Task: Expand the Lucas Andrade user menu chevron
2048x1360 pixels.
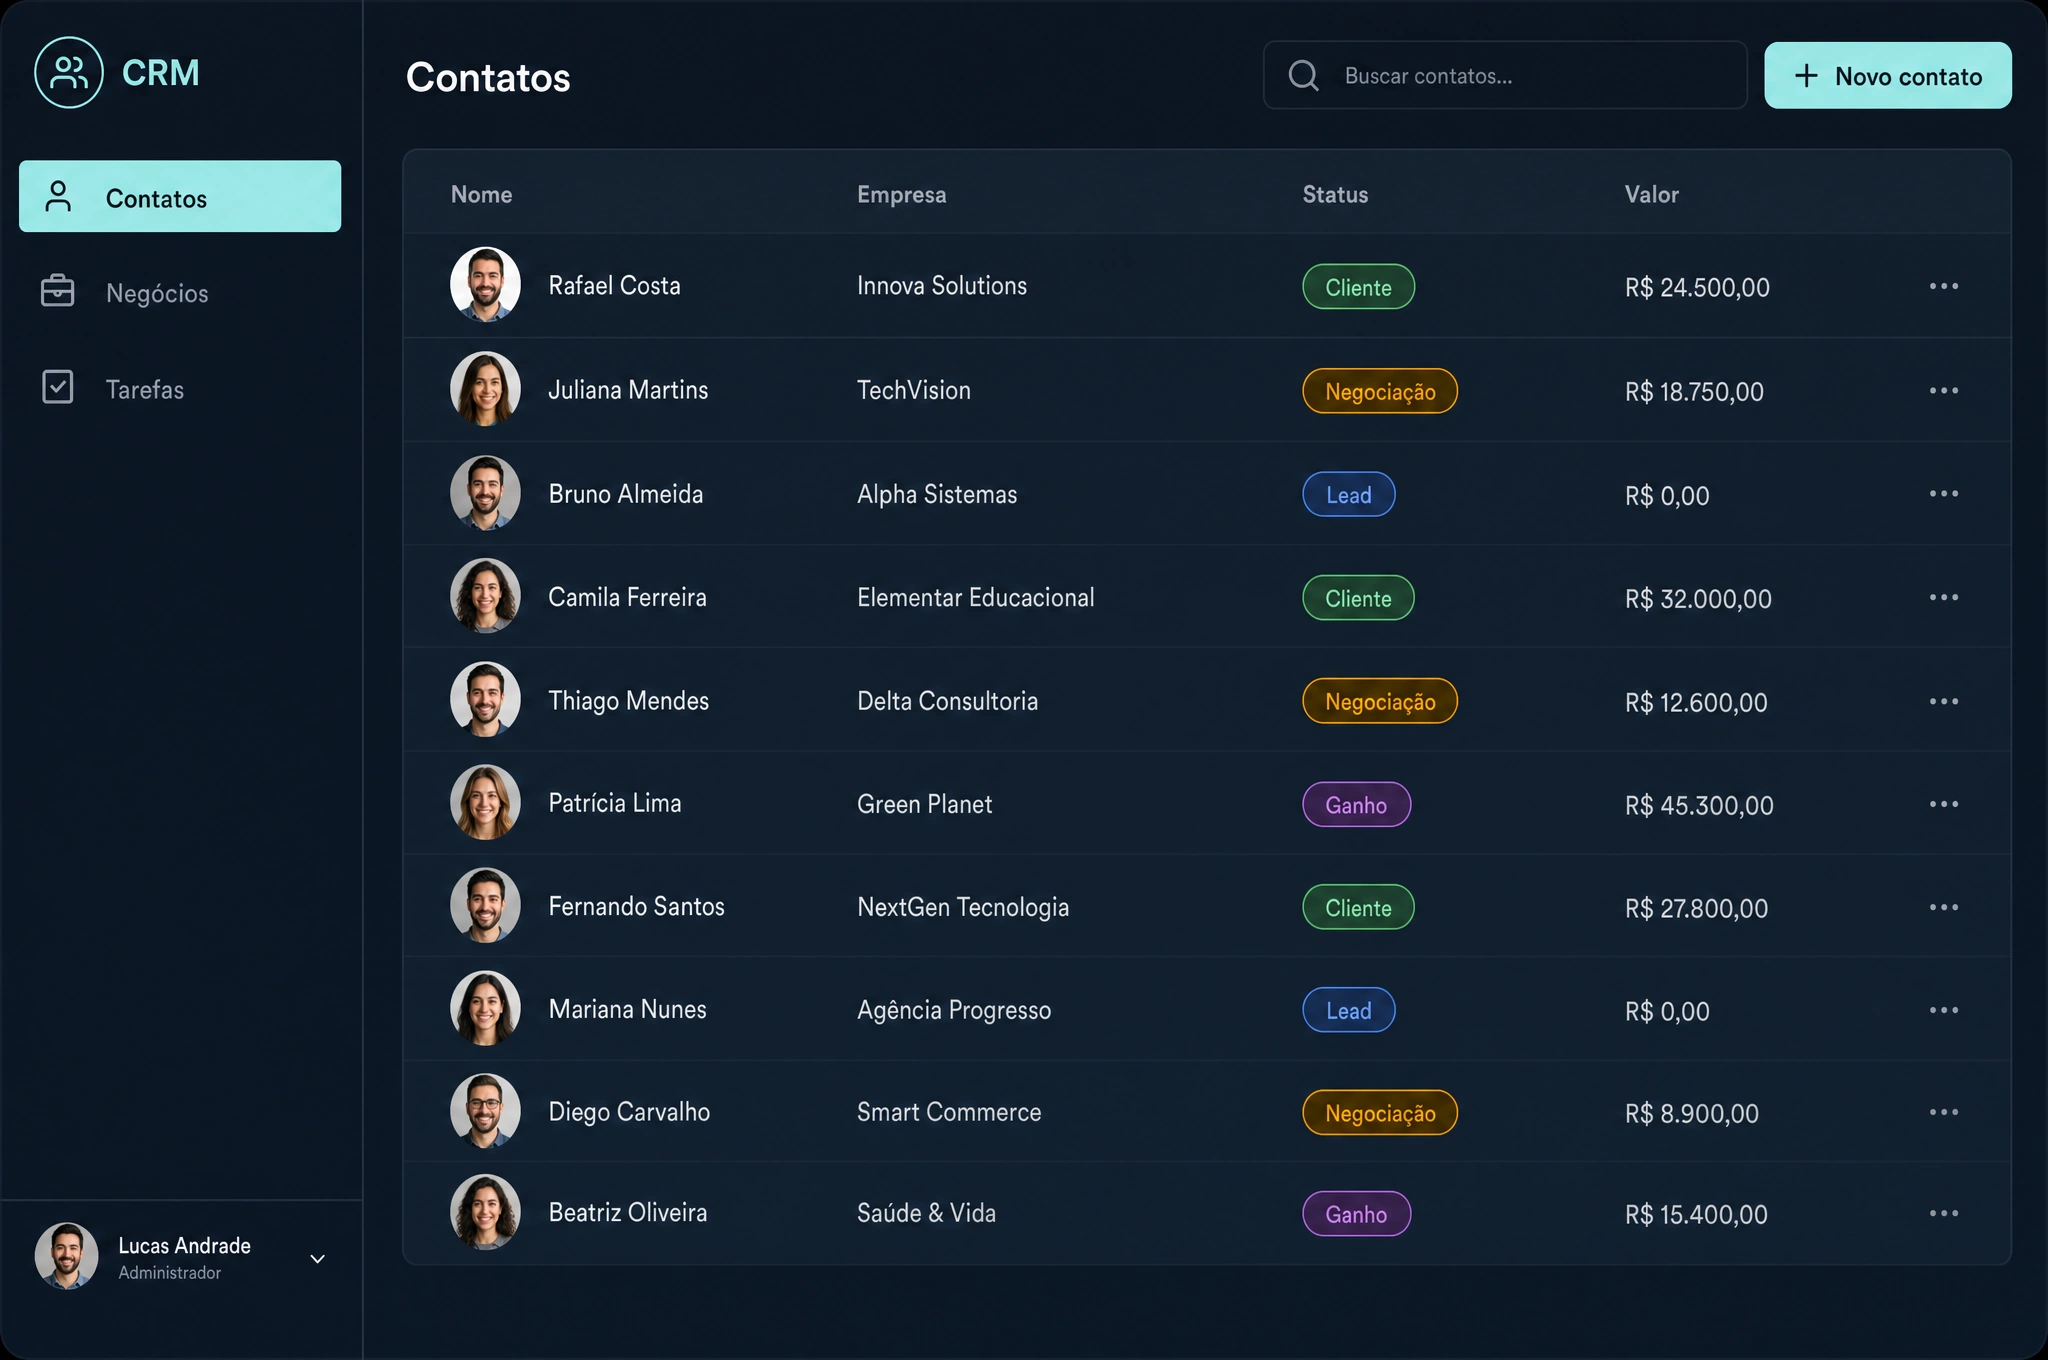Action: point(318,1258)
